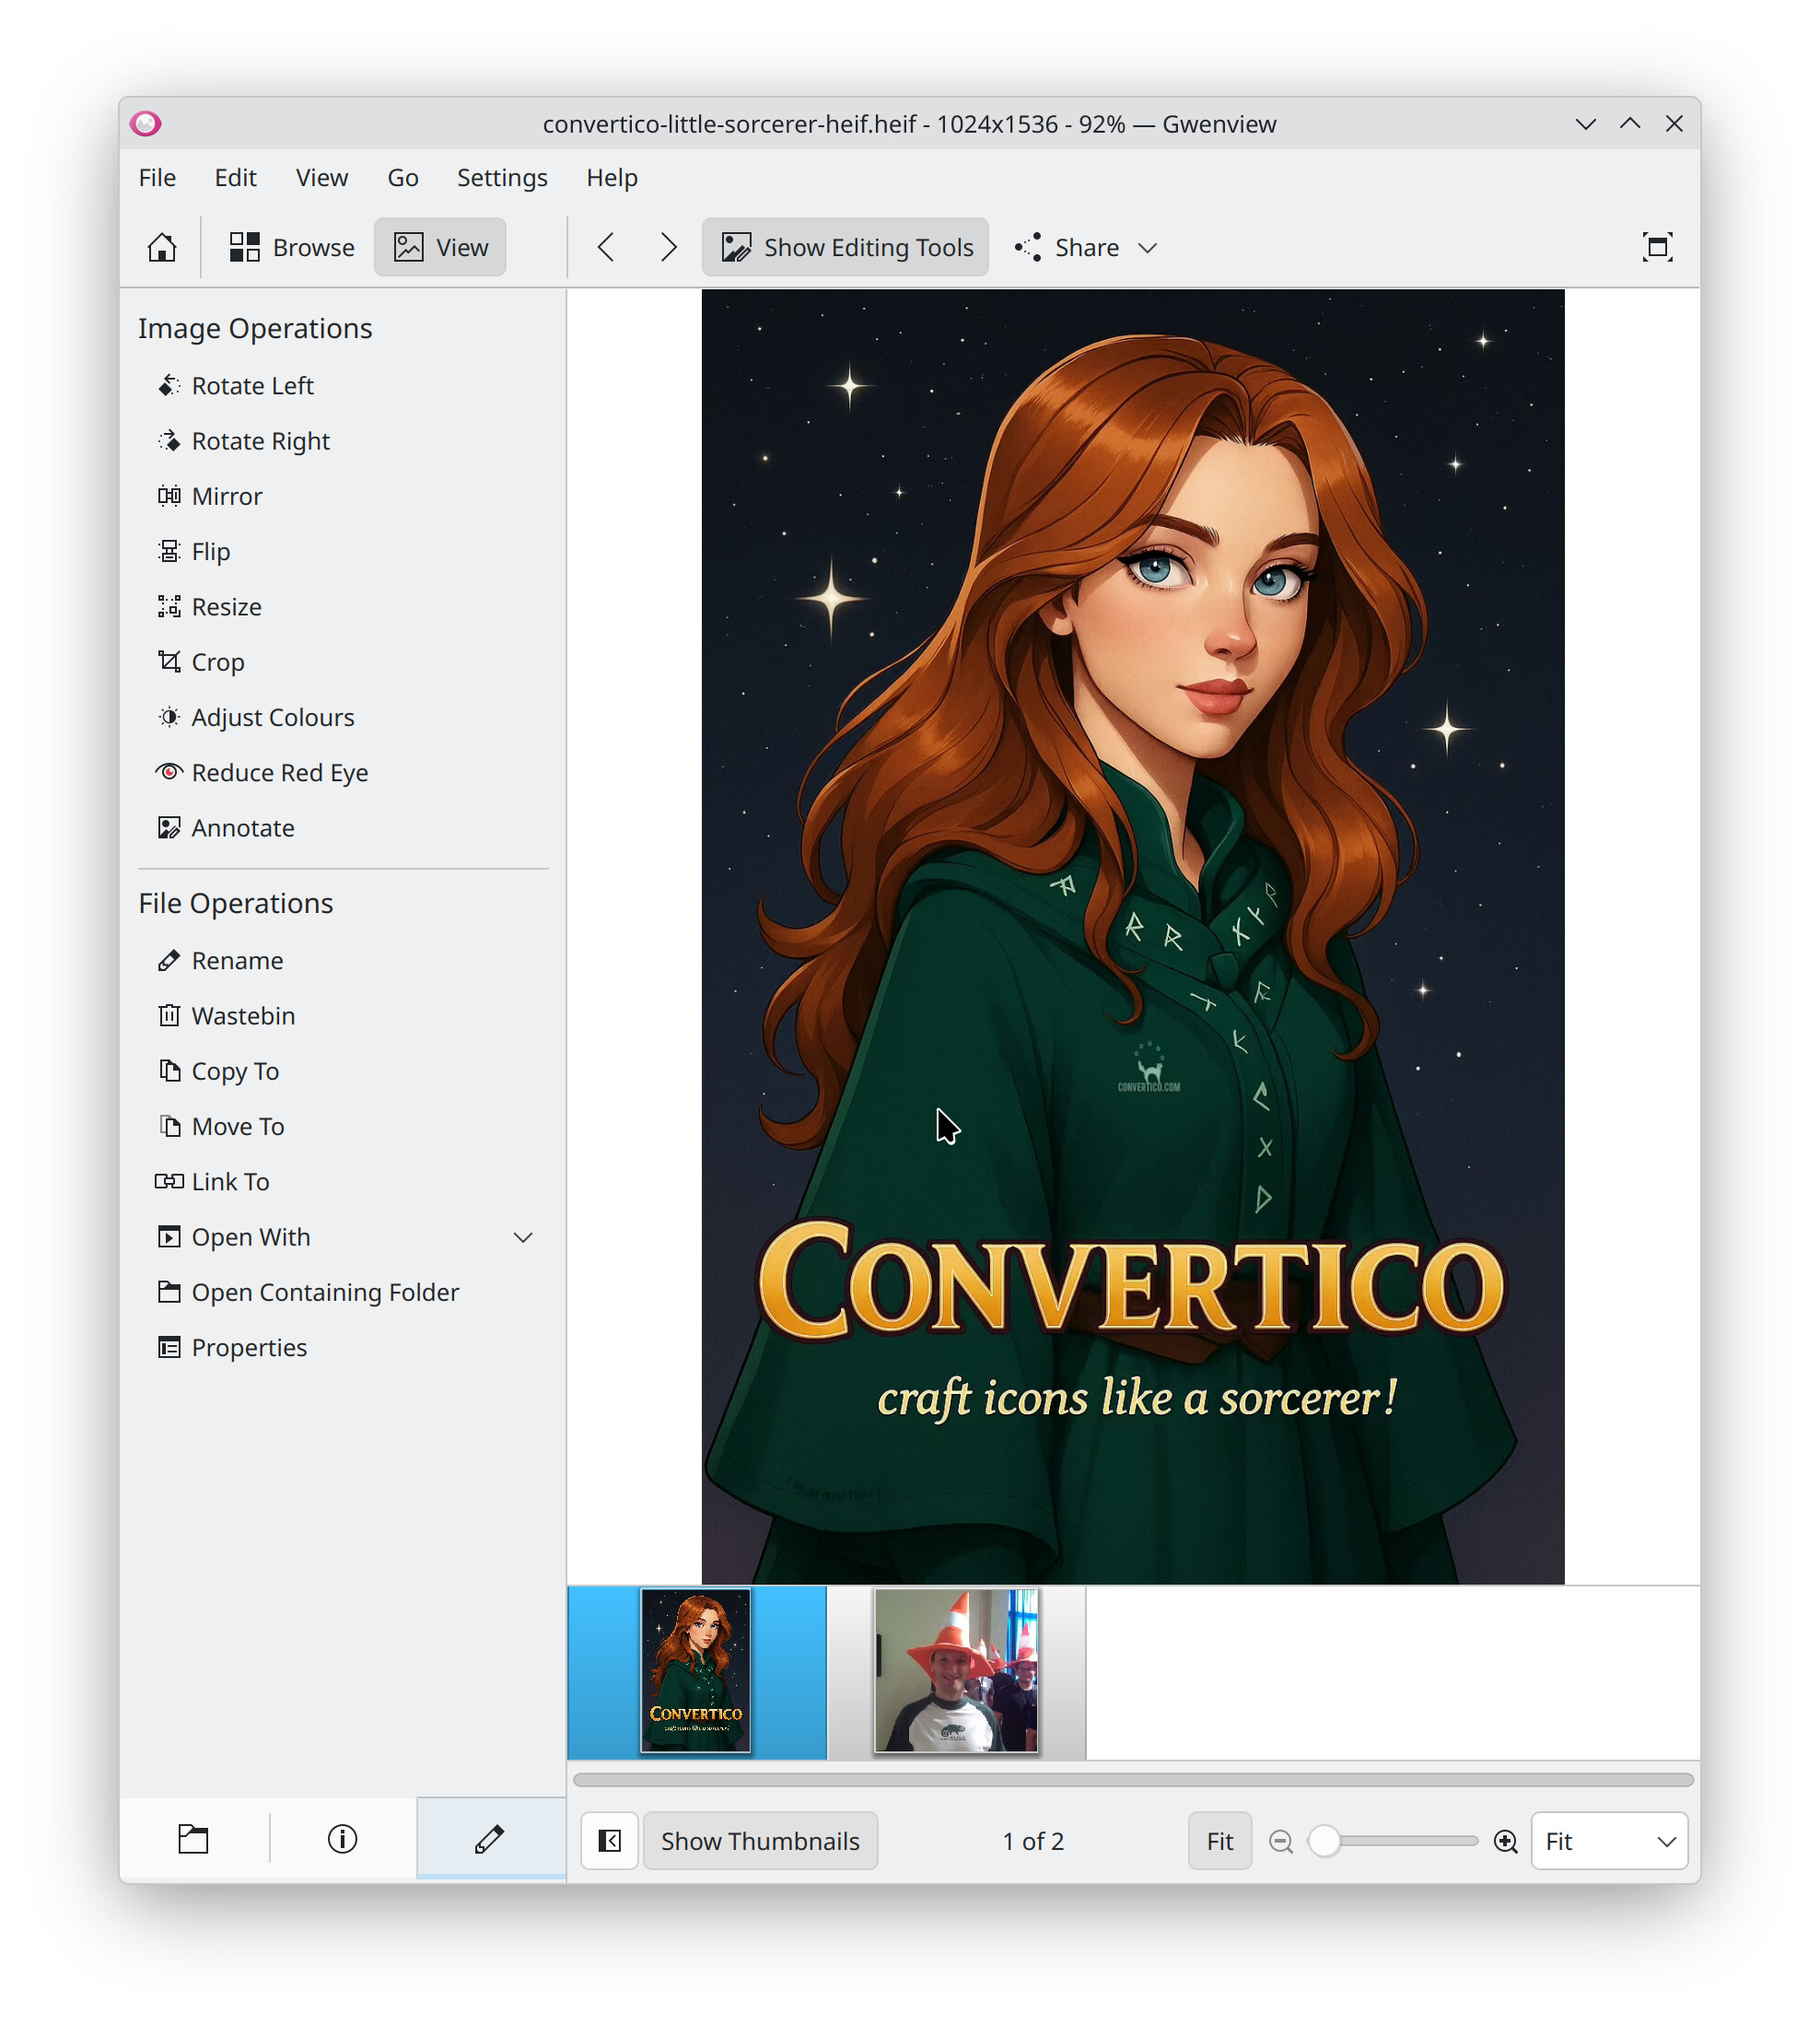This screenshot has width=1820, height=2025.
Task: Toggle Show Editing Tools button
Action: point(846,247)
